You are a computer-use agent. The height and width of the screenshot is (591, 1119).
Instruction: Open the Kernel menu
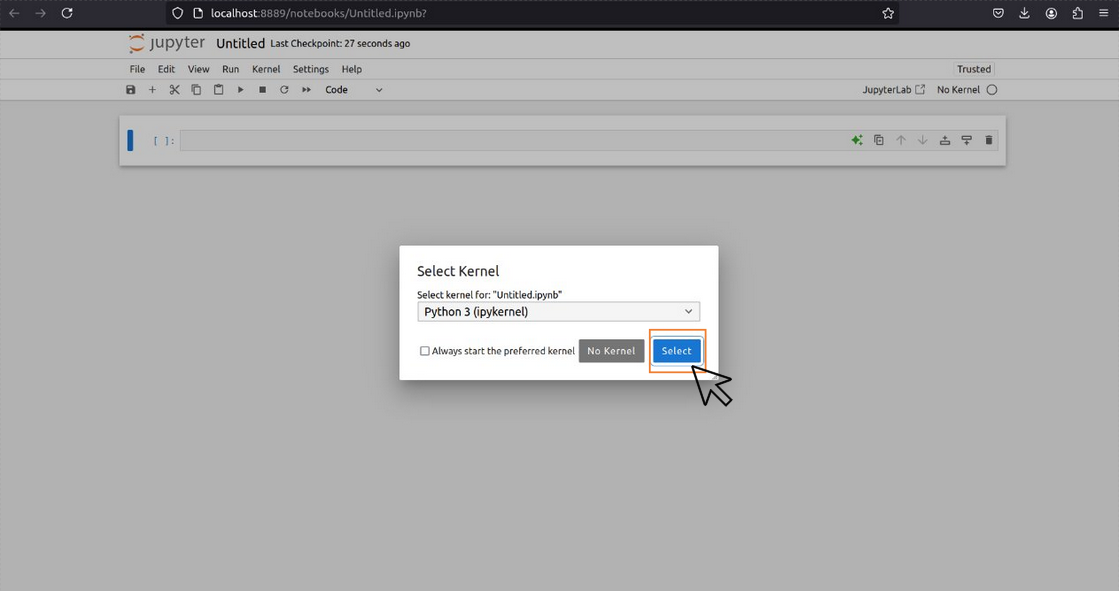[x=266, y=69]
